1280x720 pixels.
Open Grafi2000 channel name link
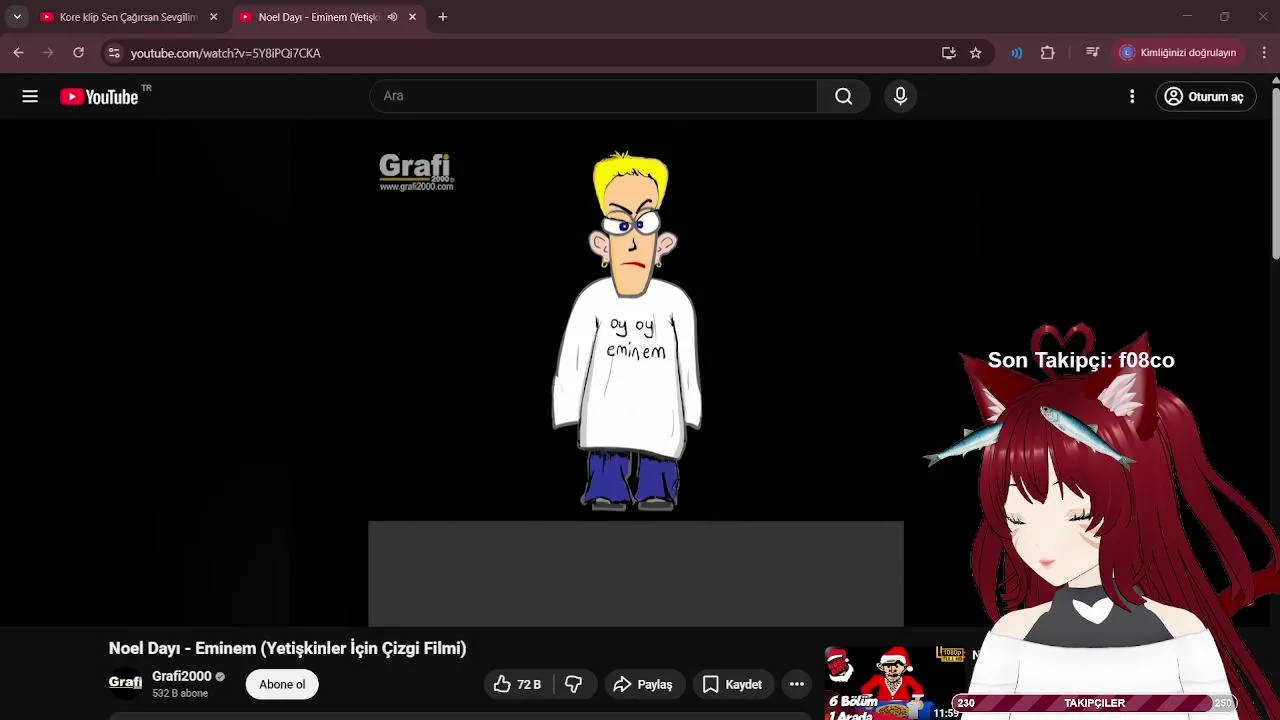[x=181, y=676]
